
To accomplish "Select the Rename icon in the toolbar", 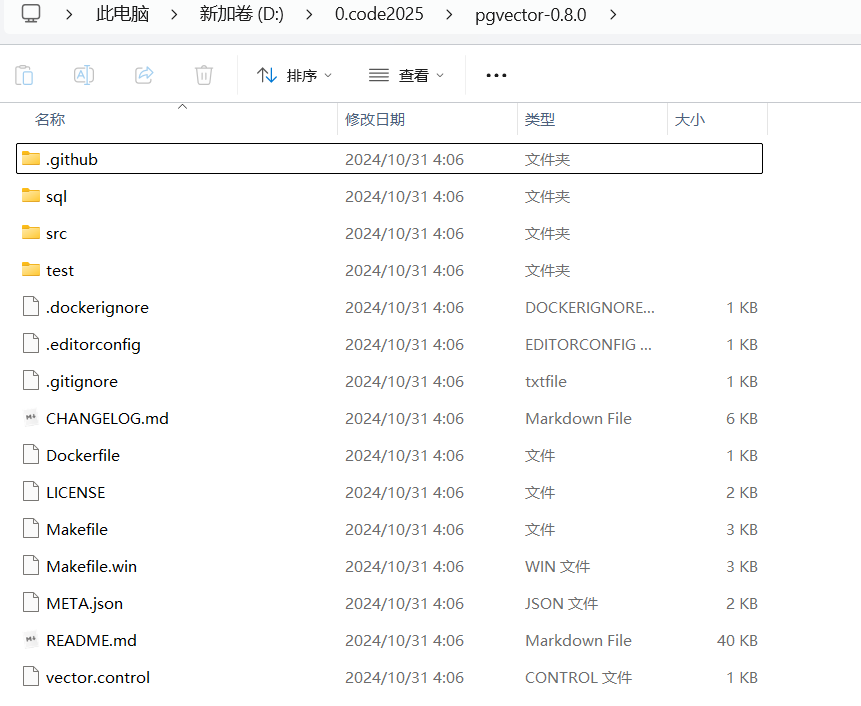I will click(x=84, y=74).
